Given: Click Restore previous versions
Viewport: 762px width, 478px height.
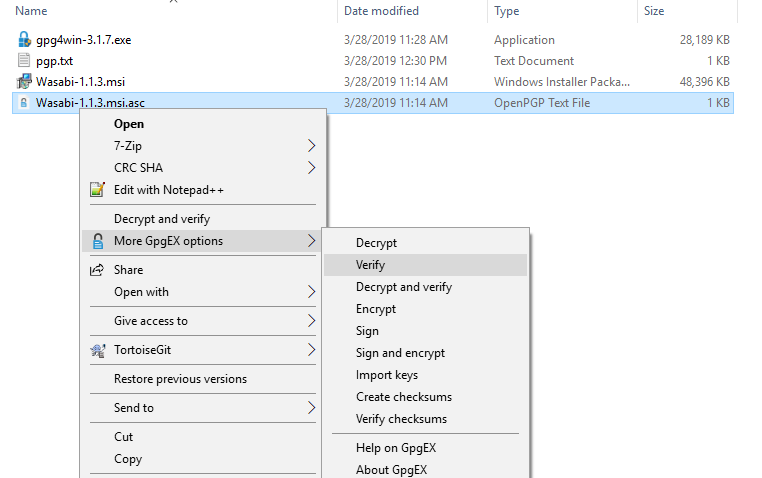Looking at the screenshot, I should point(180,379).
